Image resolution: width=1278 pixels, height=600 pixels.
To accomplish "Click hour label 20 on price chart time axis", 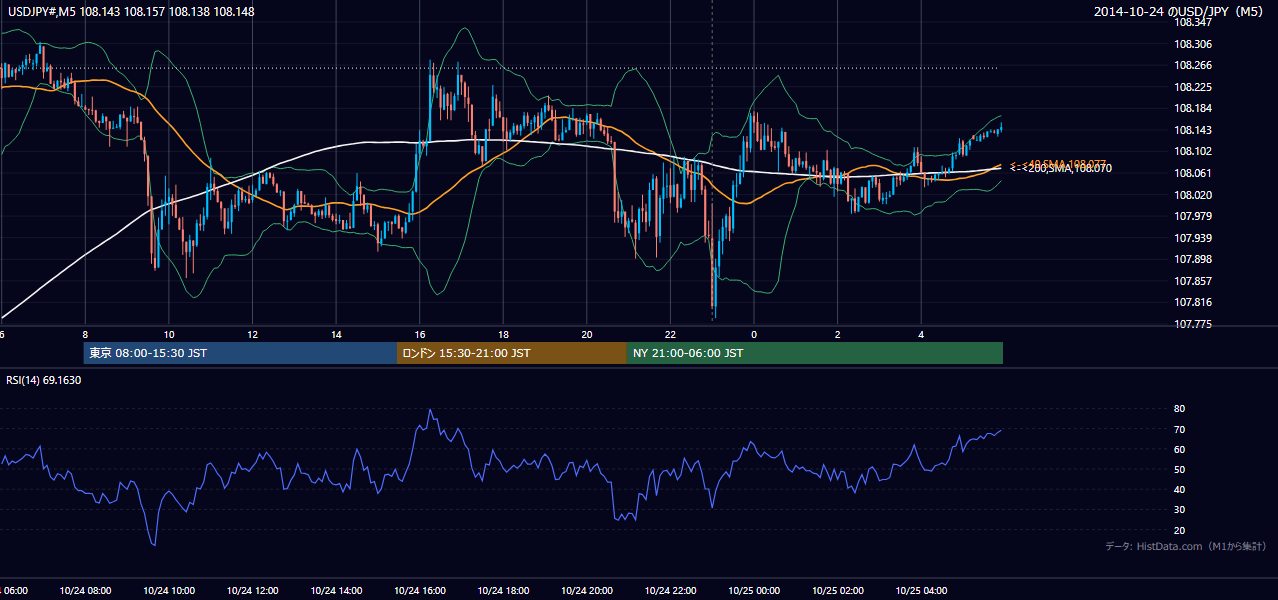I will pos(587,334).
